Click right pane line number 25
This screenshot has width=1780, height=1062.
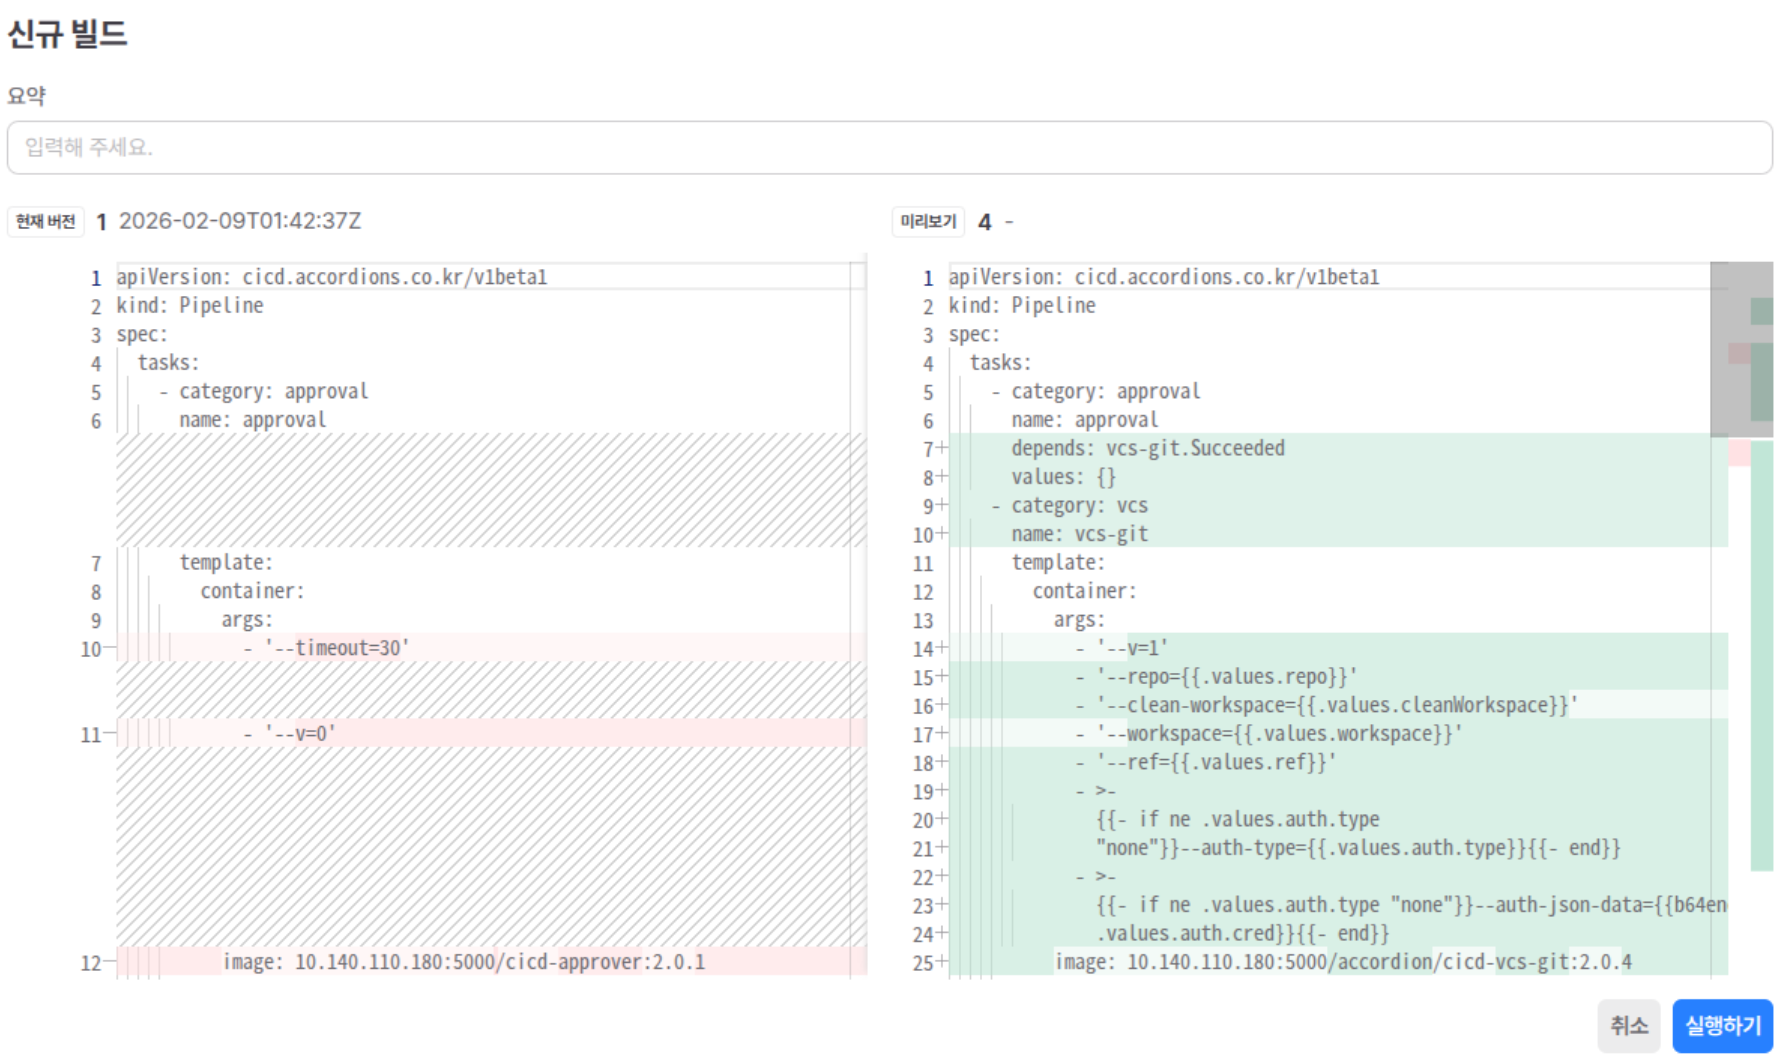tap(923, 963)
